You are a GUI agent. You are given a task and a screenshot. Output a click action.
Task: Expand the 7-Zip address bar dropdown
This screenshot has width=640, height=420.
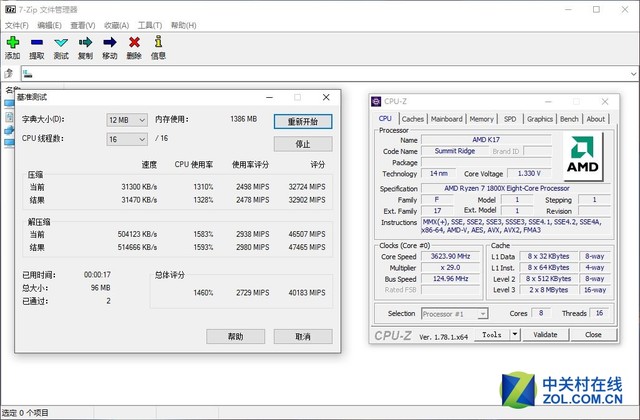(x=633, y=74)
